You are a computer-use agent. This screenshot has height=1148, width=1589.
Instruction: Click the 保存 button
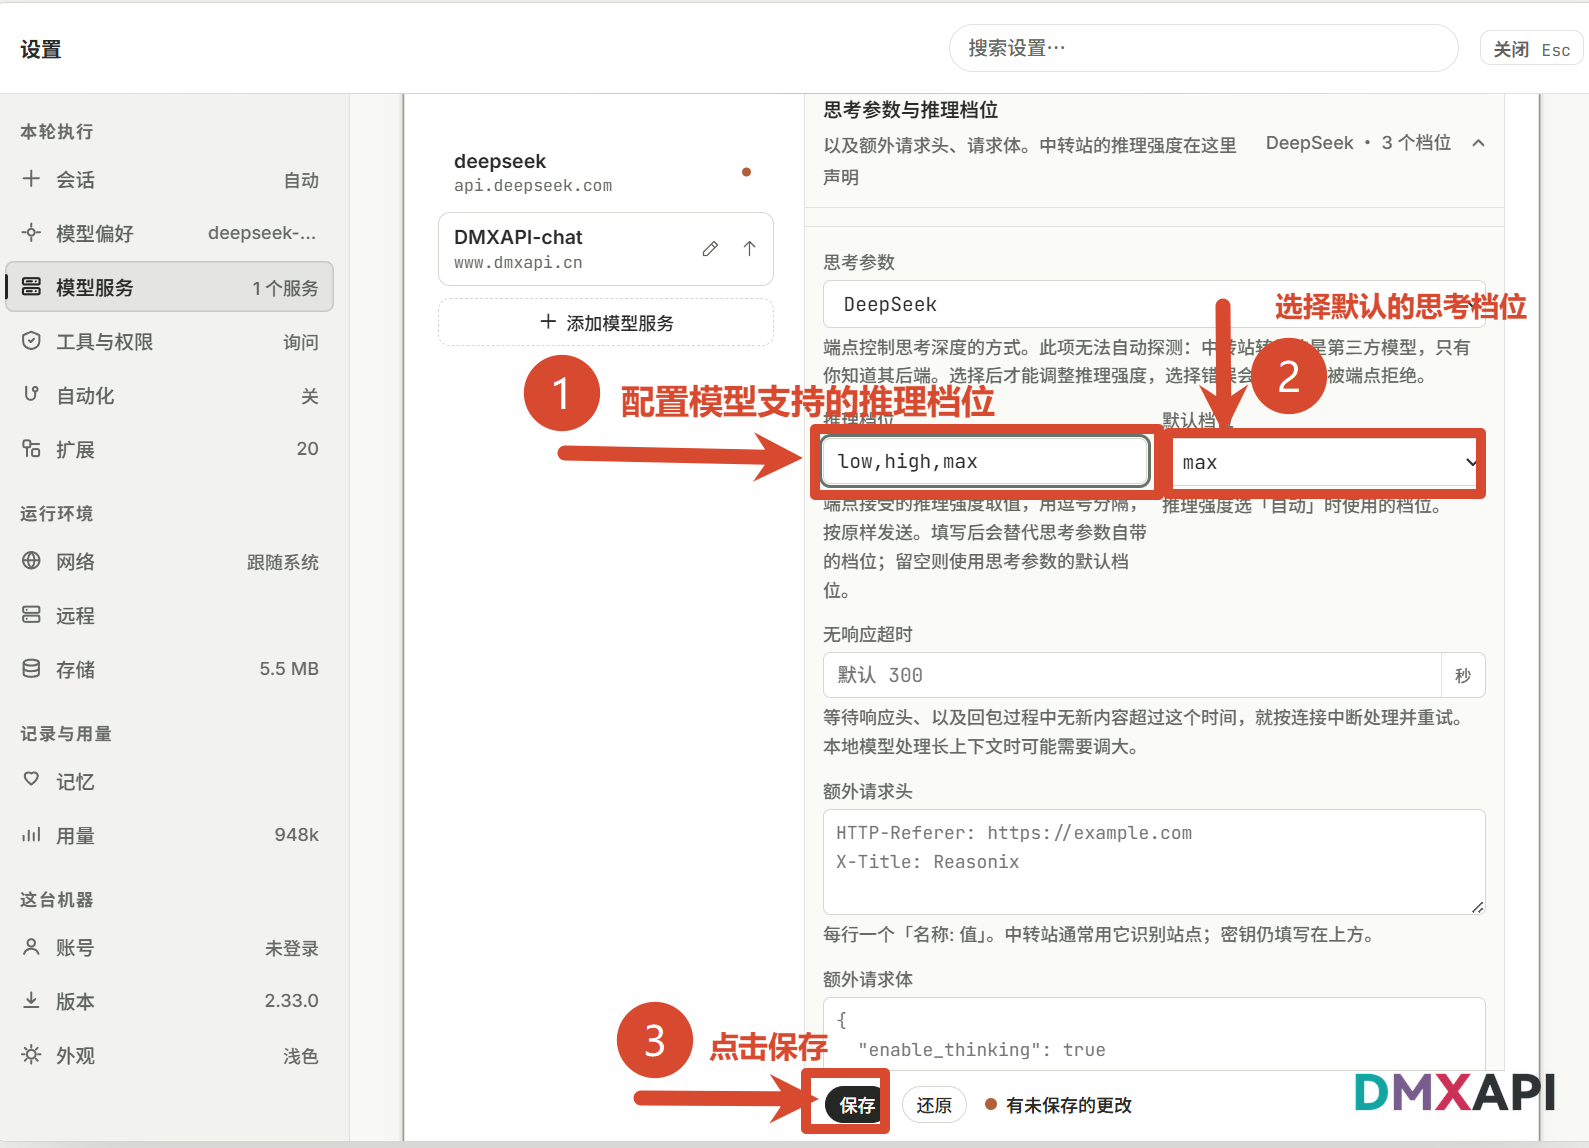(x=856, y=1105)
